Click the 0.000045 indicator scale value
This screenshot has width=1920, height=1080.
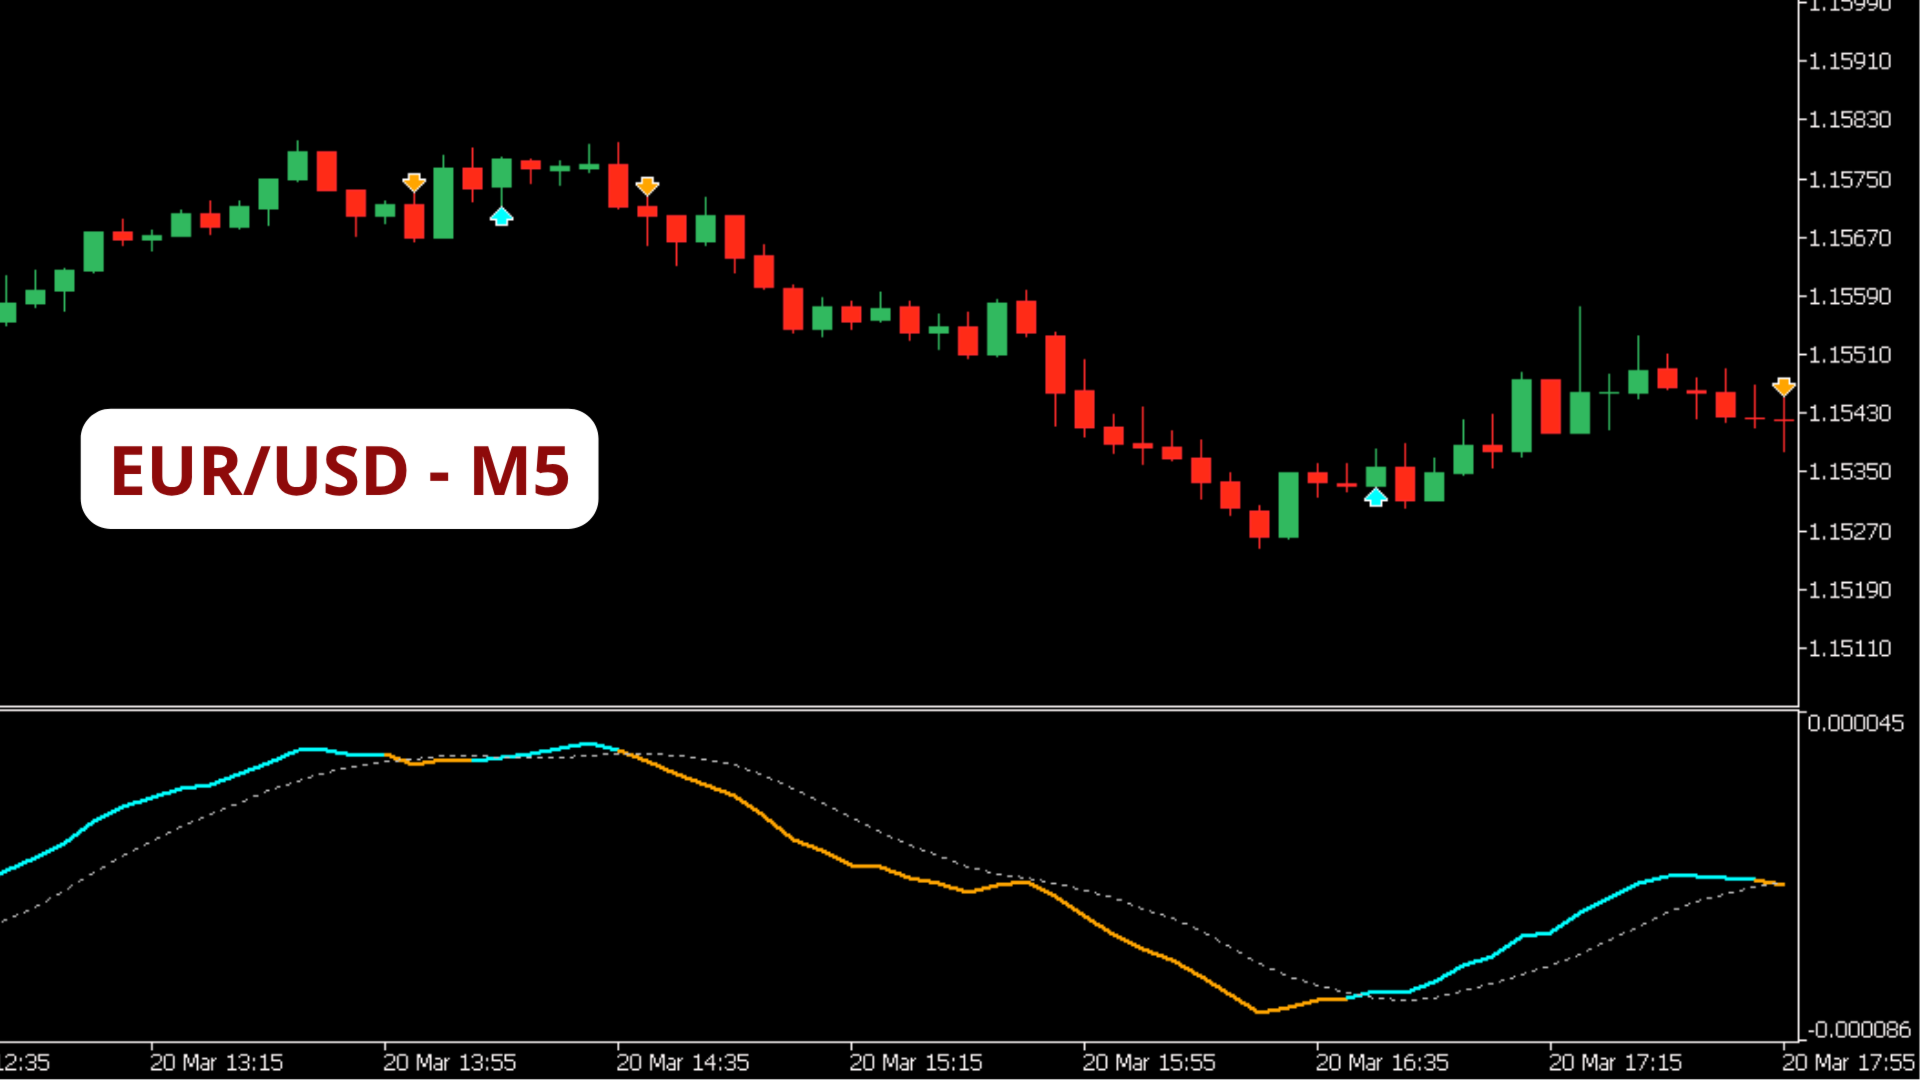pos(1855,723)
